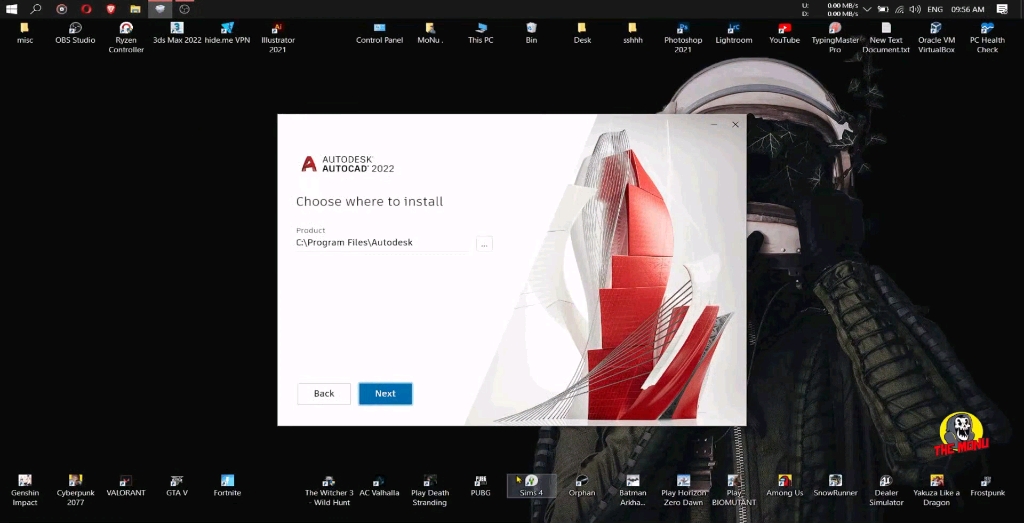Screen dimensions: 1024x523
Task: Open the volume control in system tray
Action: 916,9
